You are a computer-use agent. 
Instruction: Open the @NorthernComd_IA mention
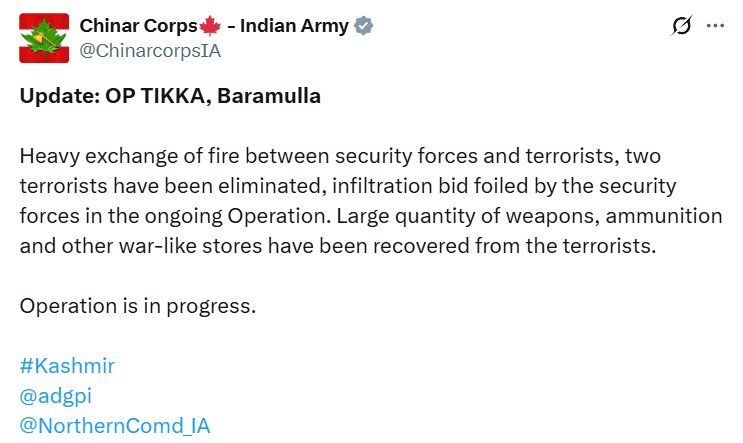(115, 425)
